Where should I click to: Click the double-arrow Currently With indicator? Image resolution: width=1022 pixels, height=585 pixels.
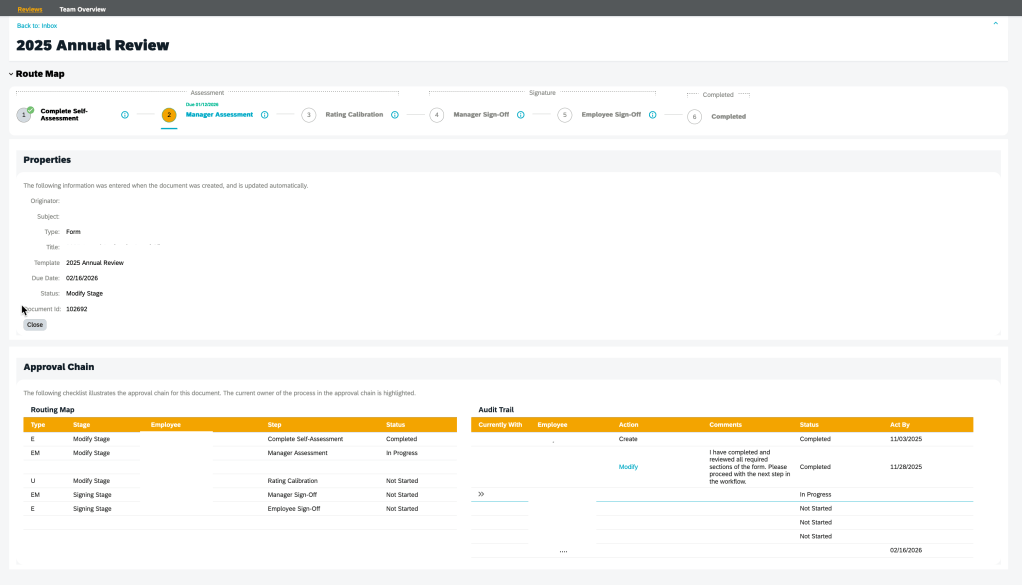pyautogui.click(x=481, y=494)
